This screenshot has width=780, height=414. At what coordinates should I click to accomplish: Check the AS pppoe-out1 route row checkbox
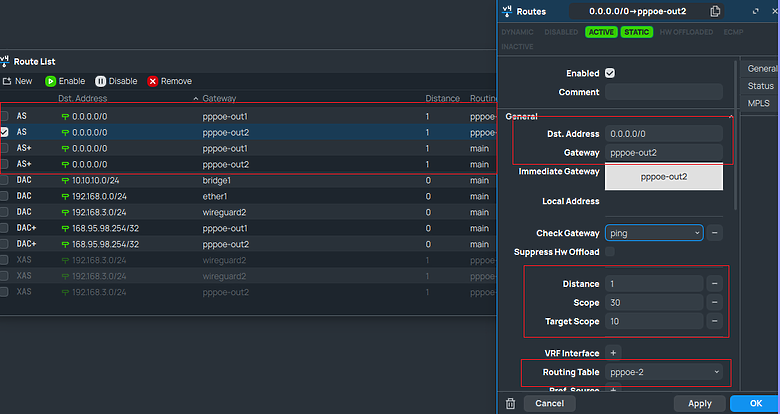(4, 116)
